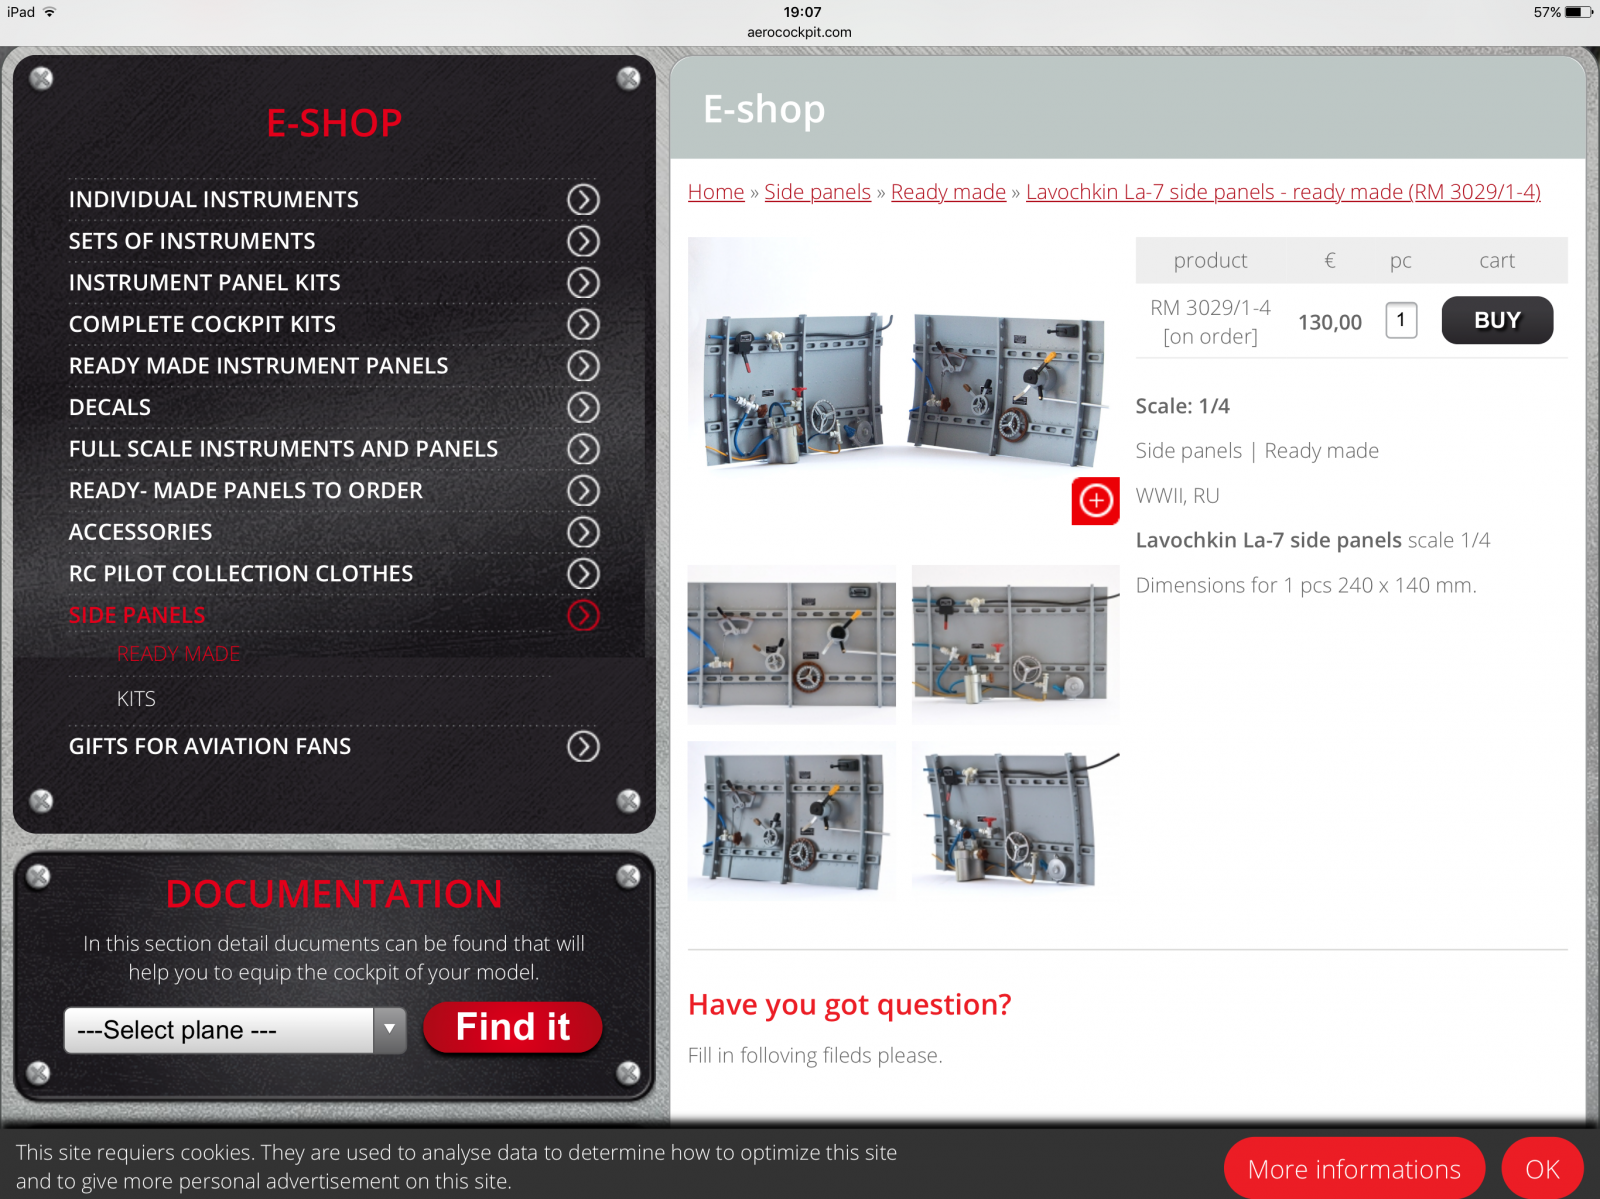Screen dimensions: 1600x1199
Task: Open Instrument Panel Kits category
Action: click(205, 283)
